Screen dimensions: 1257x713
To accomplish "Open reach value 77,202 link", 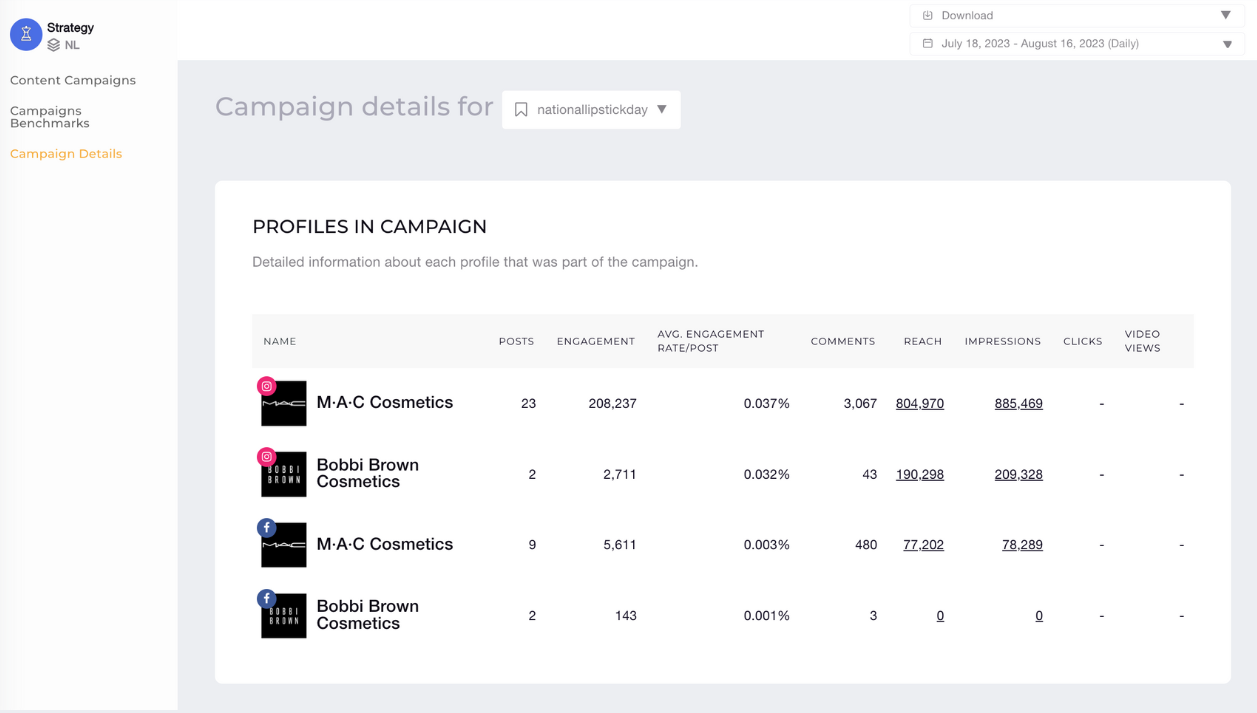I will pyautogui.click(x=923, y=545).
